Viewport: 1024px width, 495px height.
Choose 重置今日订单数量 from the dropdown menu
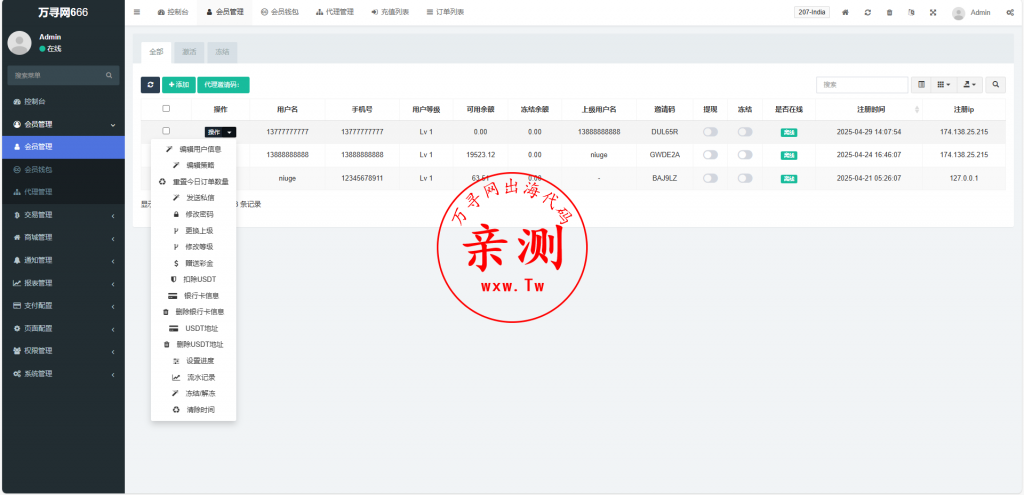[193, 182]
